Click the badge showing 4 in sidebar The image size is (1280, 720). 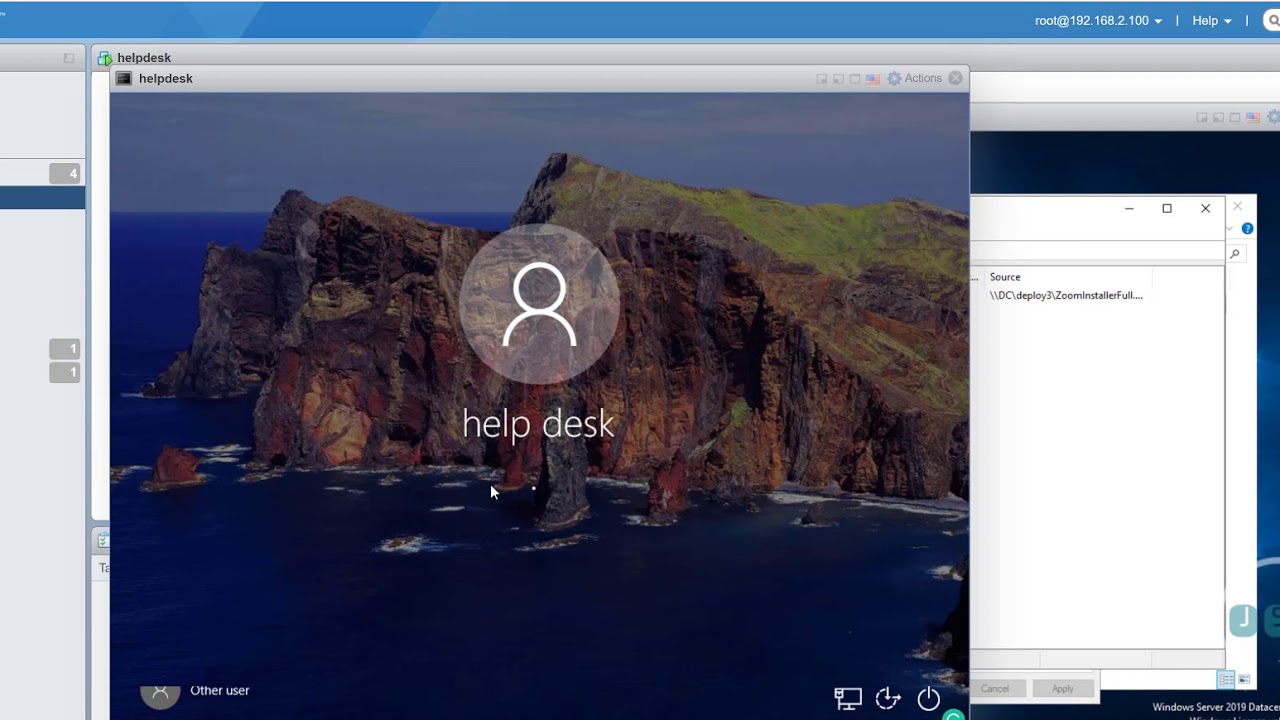[65, 174]
